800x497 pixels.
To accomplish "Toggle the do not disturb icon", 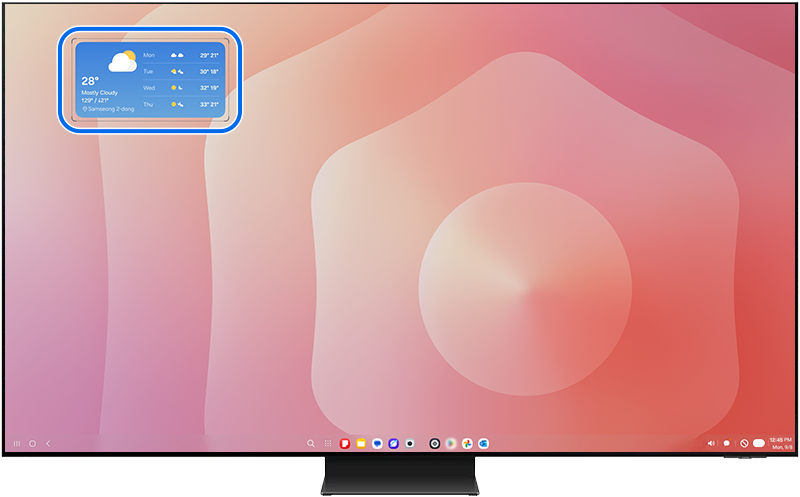I will click(x=744, y=443).
